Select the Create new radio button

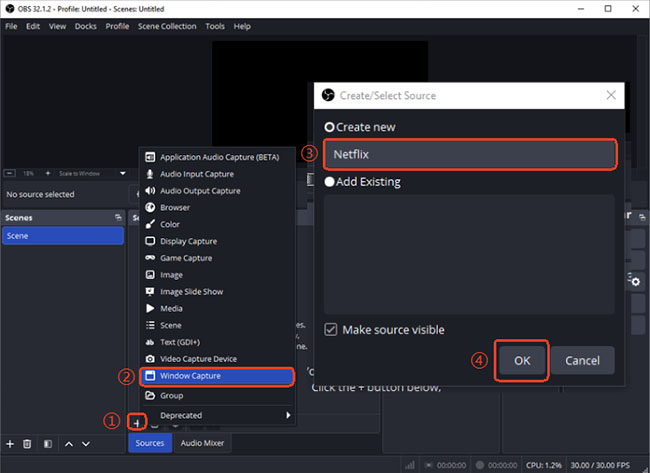[x=329, y=127]
